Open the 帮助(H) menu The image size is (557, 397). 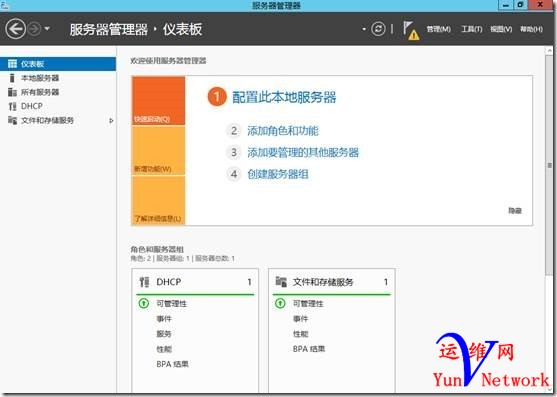(531, 29)
